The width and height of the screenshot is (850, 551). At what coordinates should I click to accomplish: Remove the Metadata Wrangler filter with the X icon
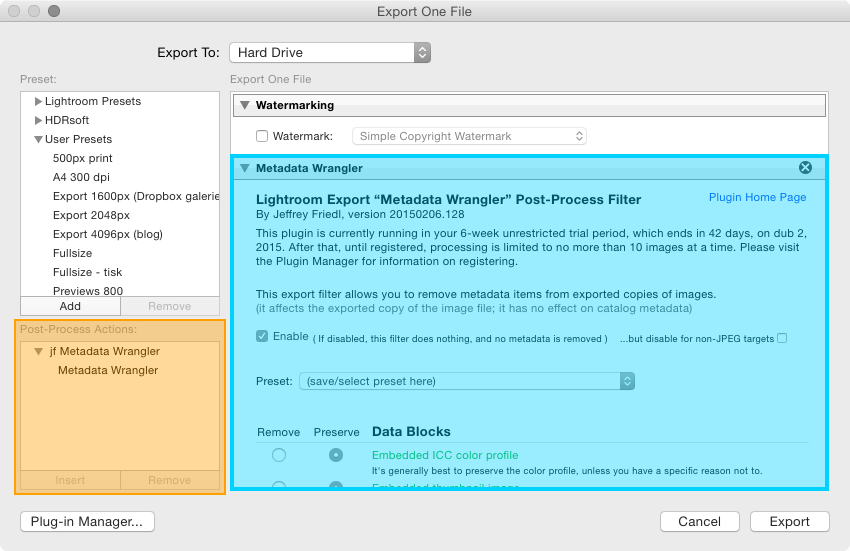[x=805, y=168]
